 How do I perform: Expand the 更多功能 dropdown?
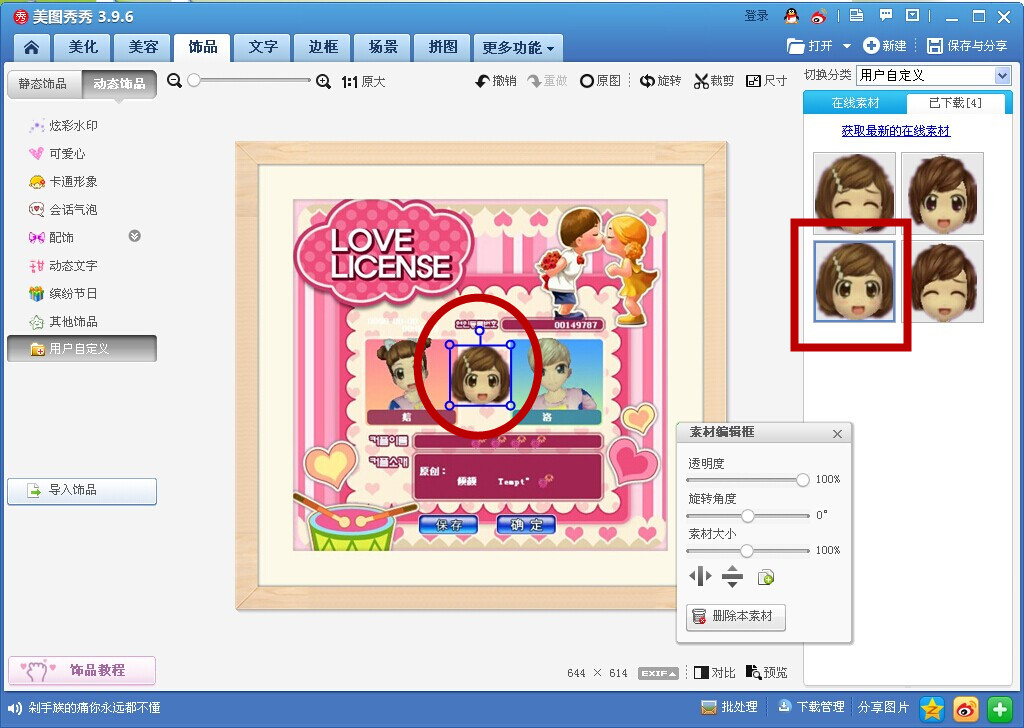pyautogui.click(x=518, y=48)
